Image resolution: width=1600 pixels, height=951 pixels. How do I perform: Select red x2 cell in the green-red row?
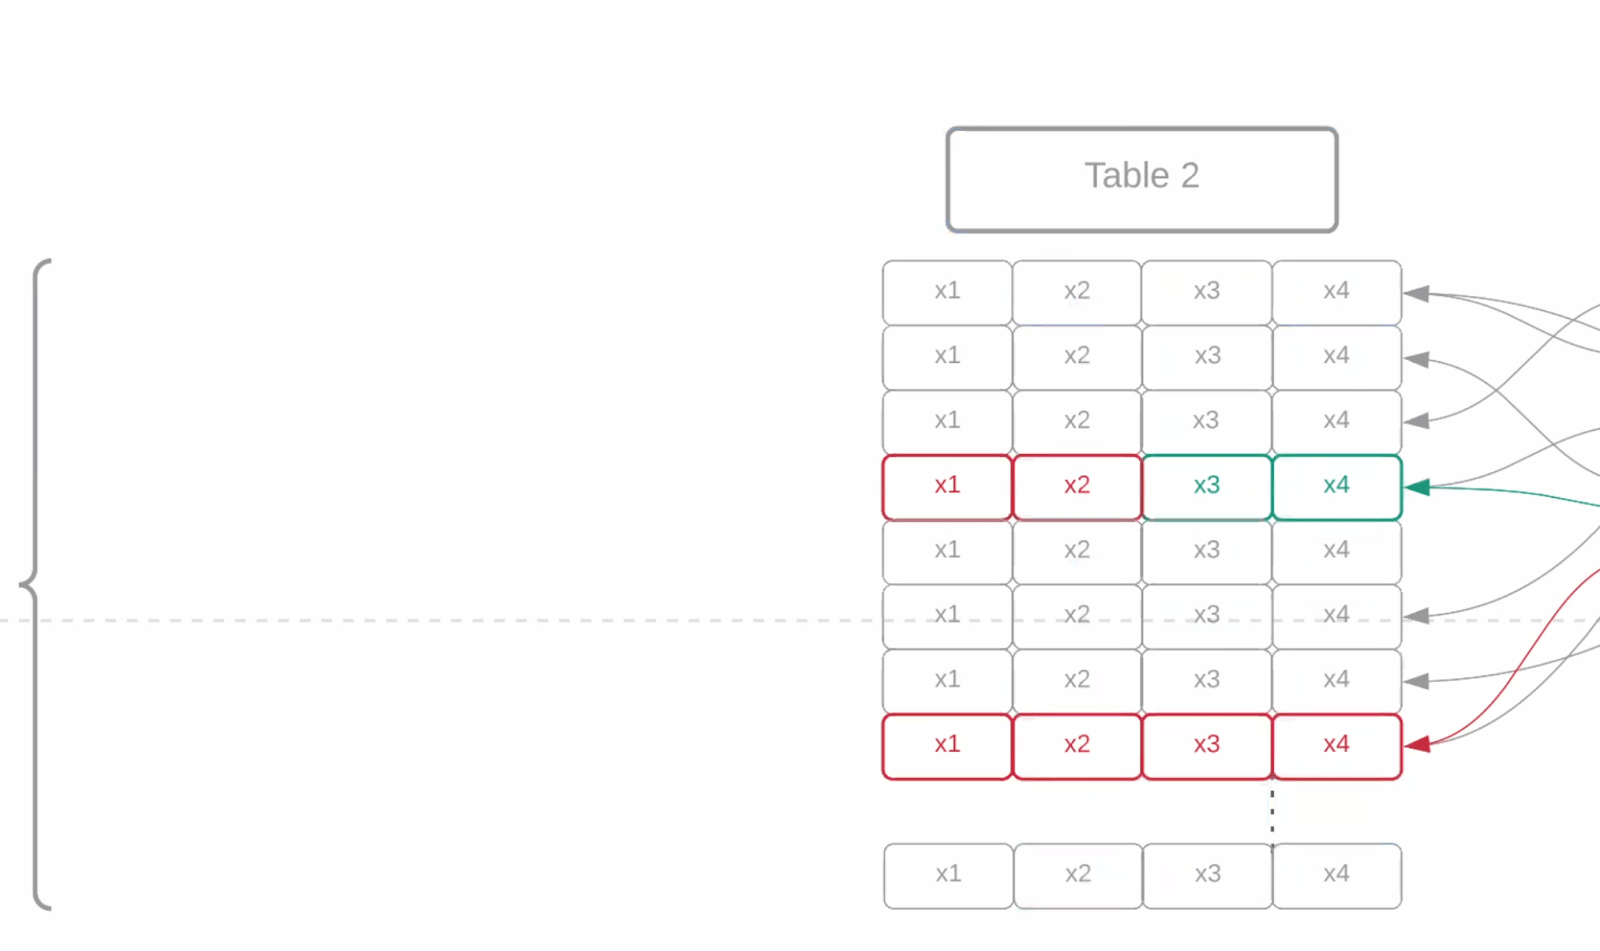tap(1077, 487)
